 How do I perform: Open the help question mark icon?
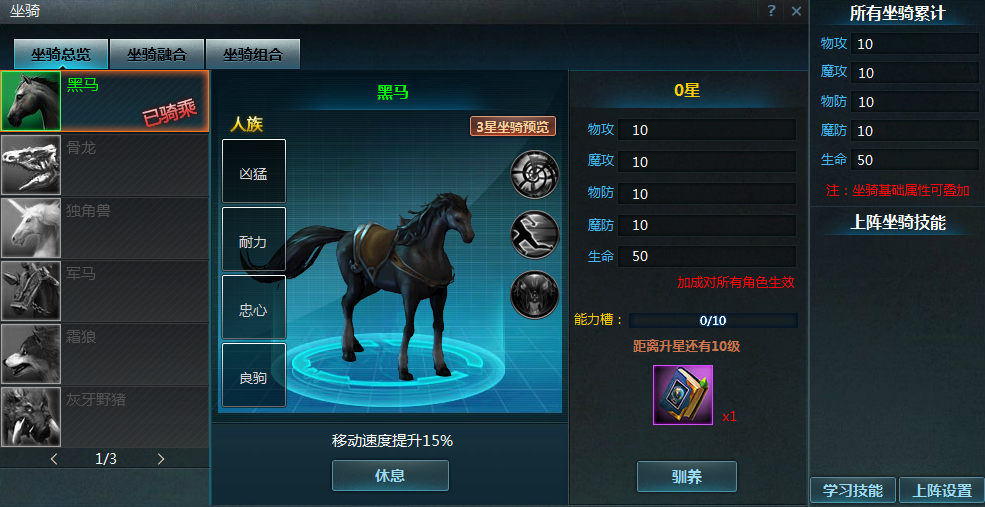[771, 11]
